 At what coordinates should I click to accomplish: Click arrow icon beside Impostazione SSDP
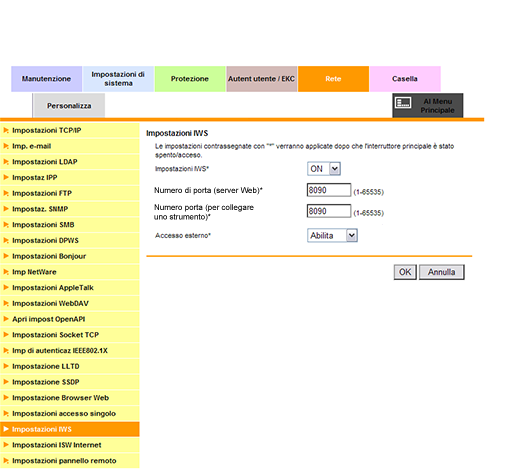[6, 382]
